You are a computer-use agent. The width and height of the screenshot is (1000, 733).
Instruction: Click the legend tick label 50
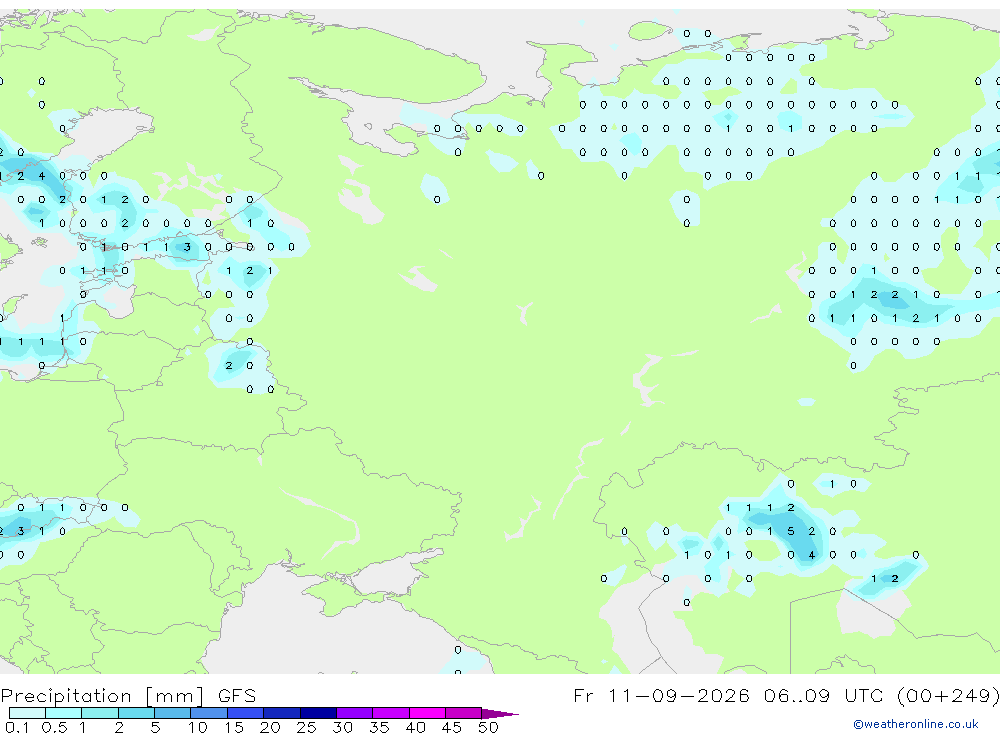coord(488,727)
